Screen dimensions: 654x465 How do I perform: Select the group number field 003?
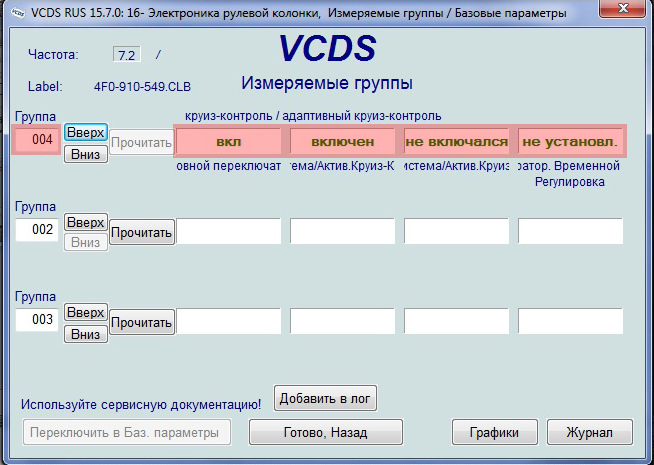click(37, 319)
